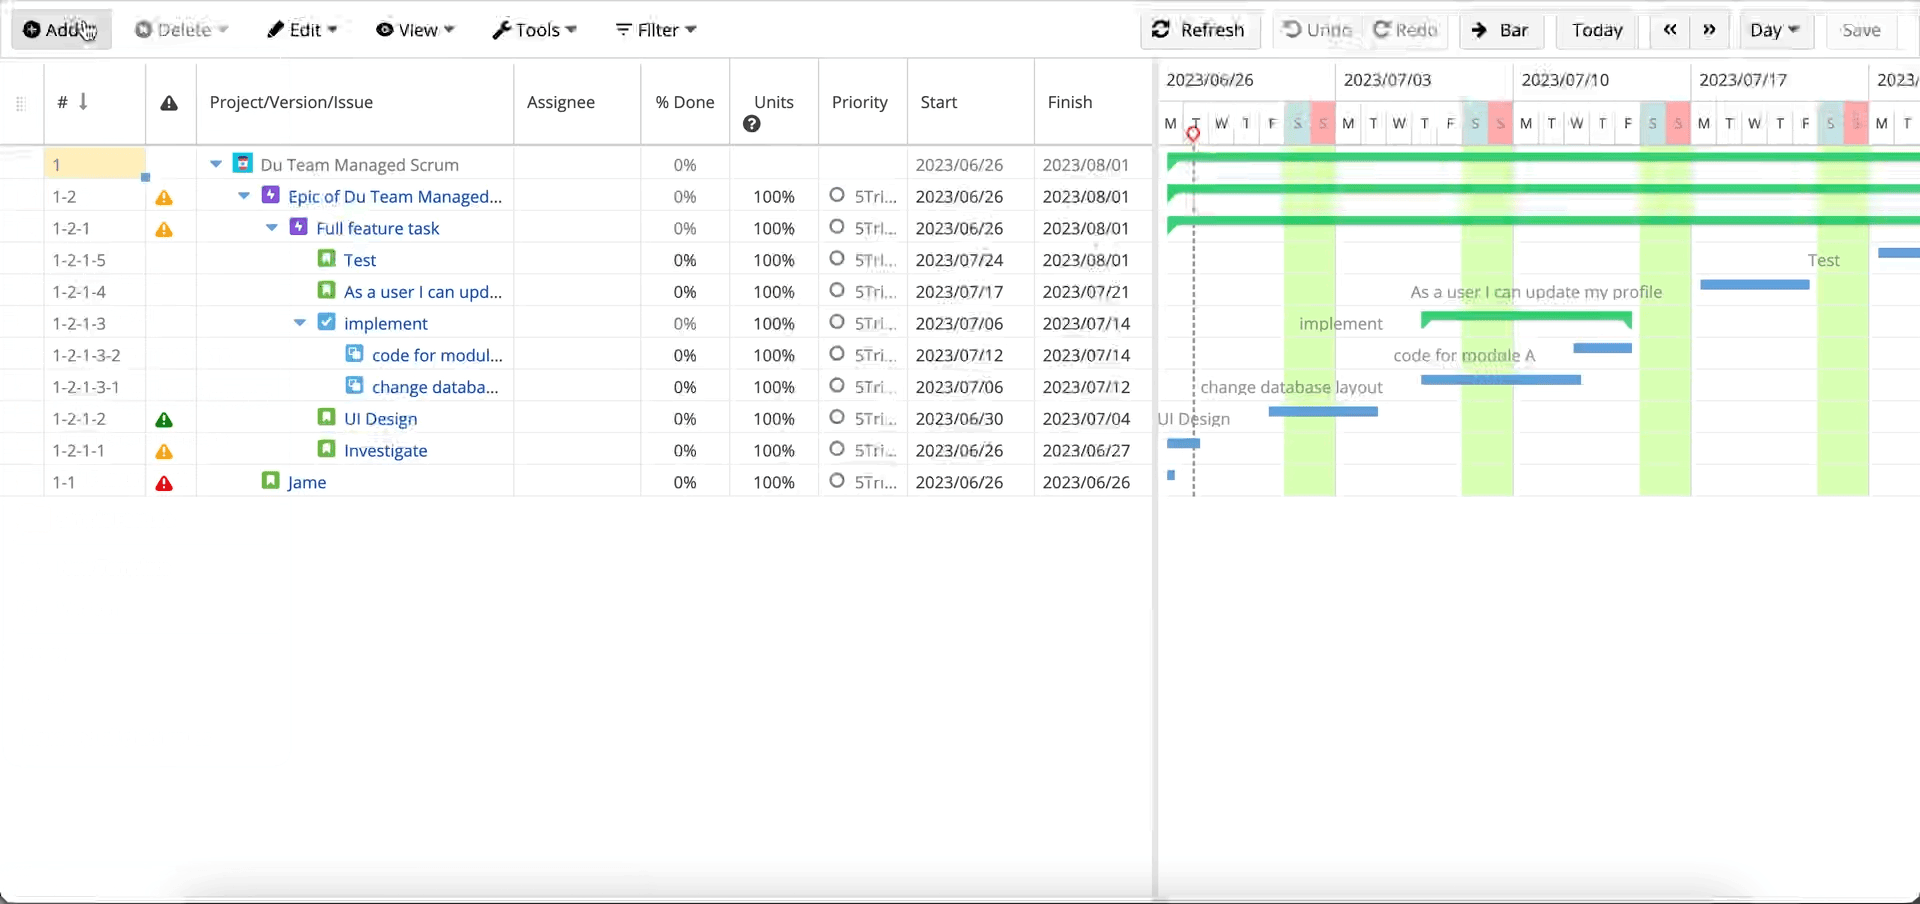Click the Refresh icon

click(1162, 30)
